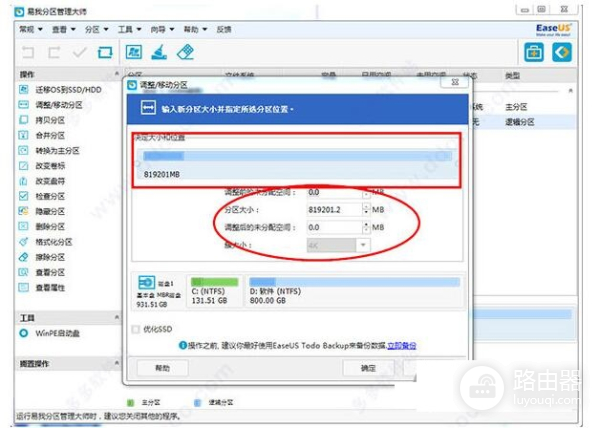
Task: Choose 格式化分区 from the sidebar
Action: (51, 241)
